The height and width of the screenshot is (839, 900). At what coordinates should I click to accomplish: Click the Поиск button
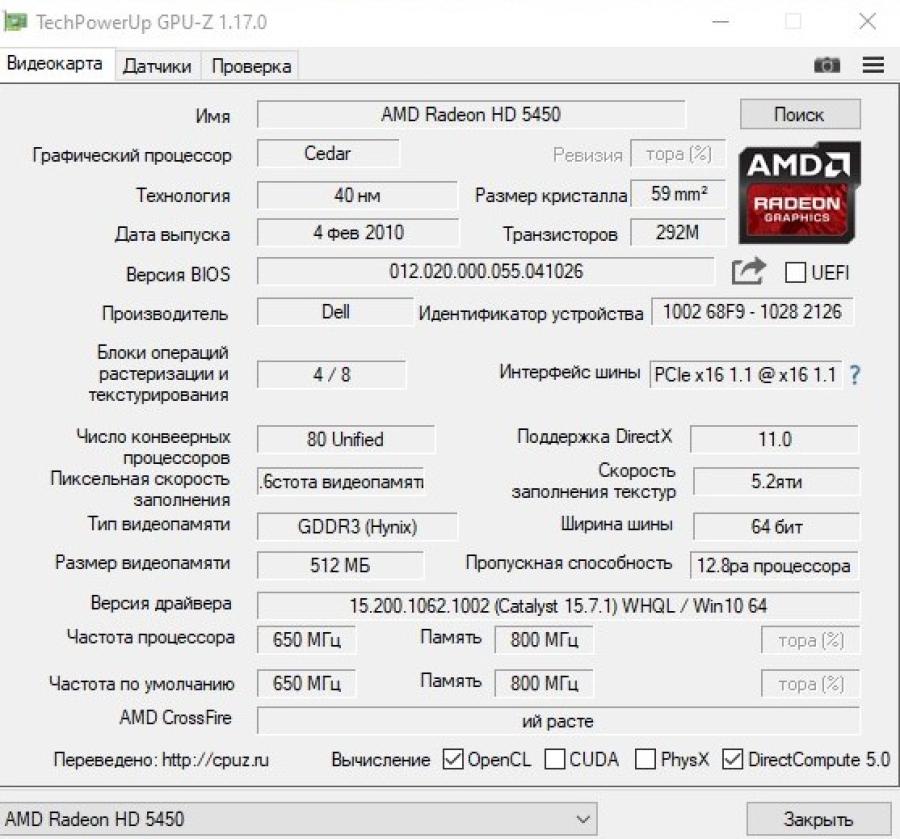point(799,113)
